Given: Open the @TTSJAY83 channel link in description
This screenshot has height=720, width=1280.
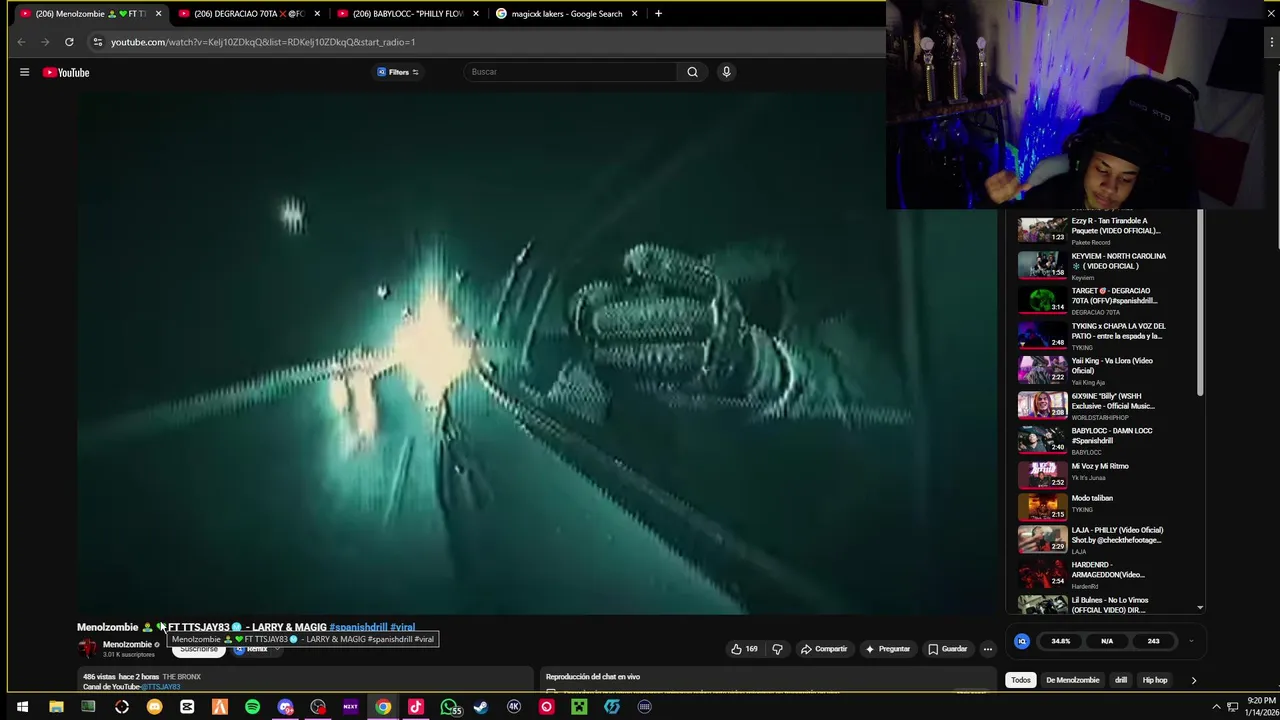Looking at the screenshot, I should 160,687.
